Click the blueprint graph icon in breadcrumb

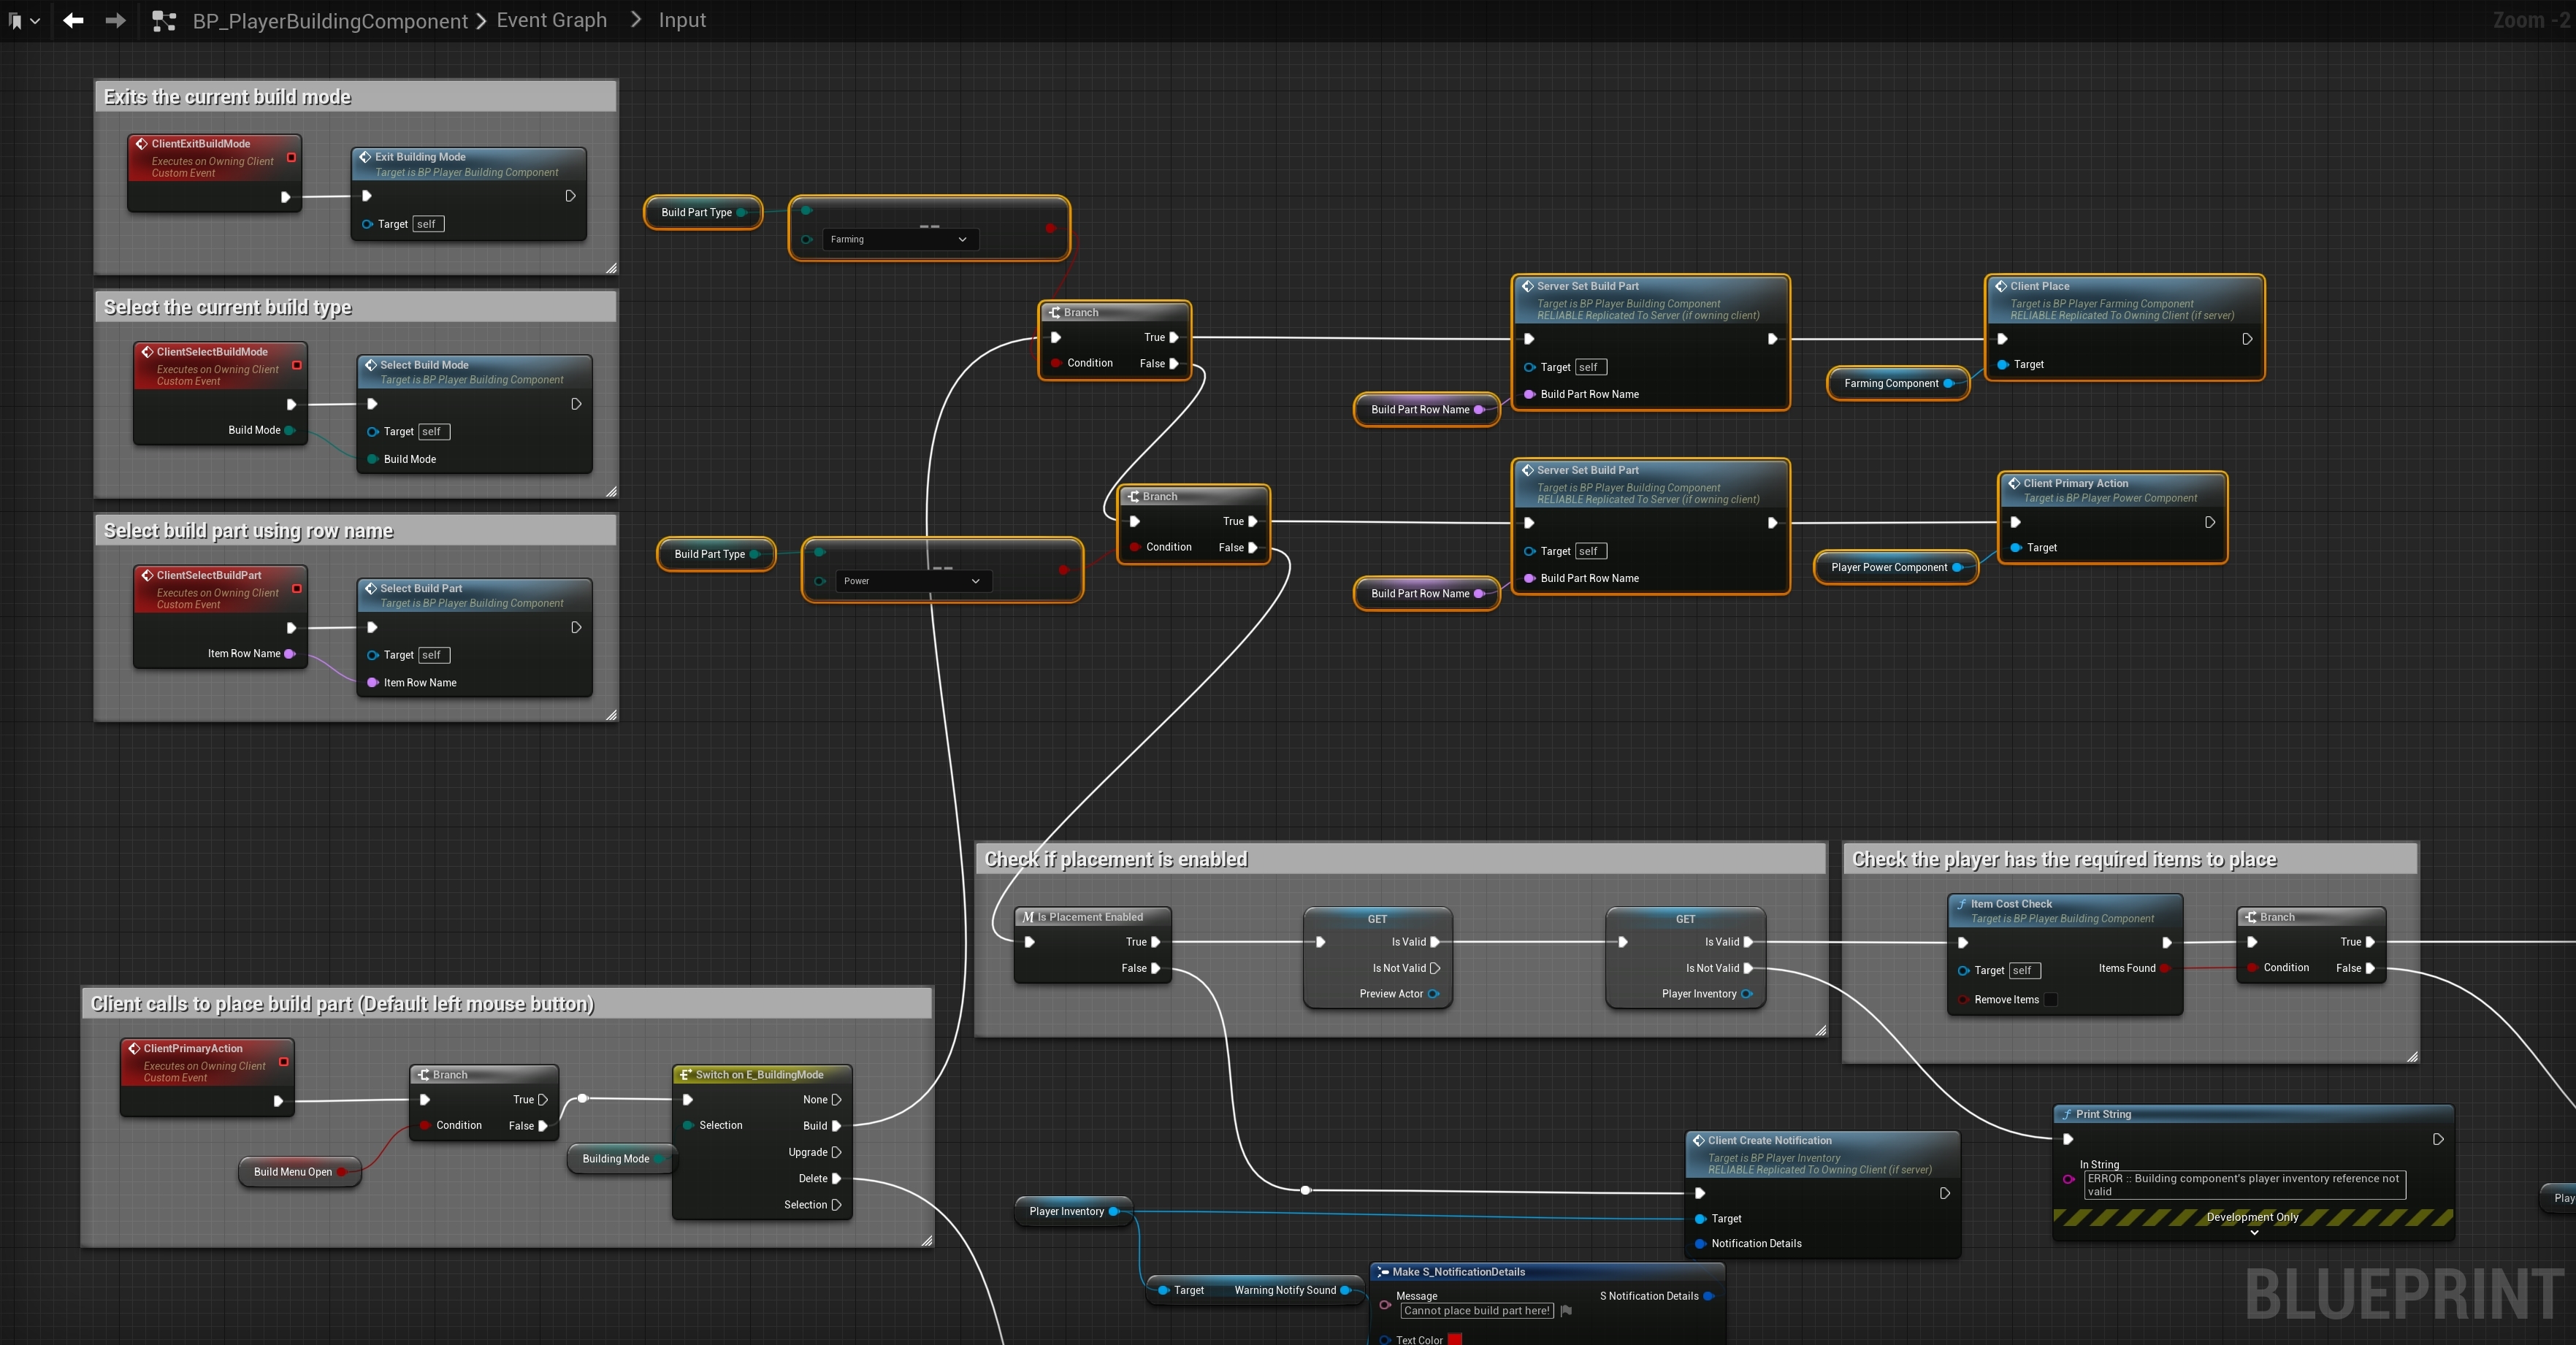[164, 21]
